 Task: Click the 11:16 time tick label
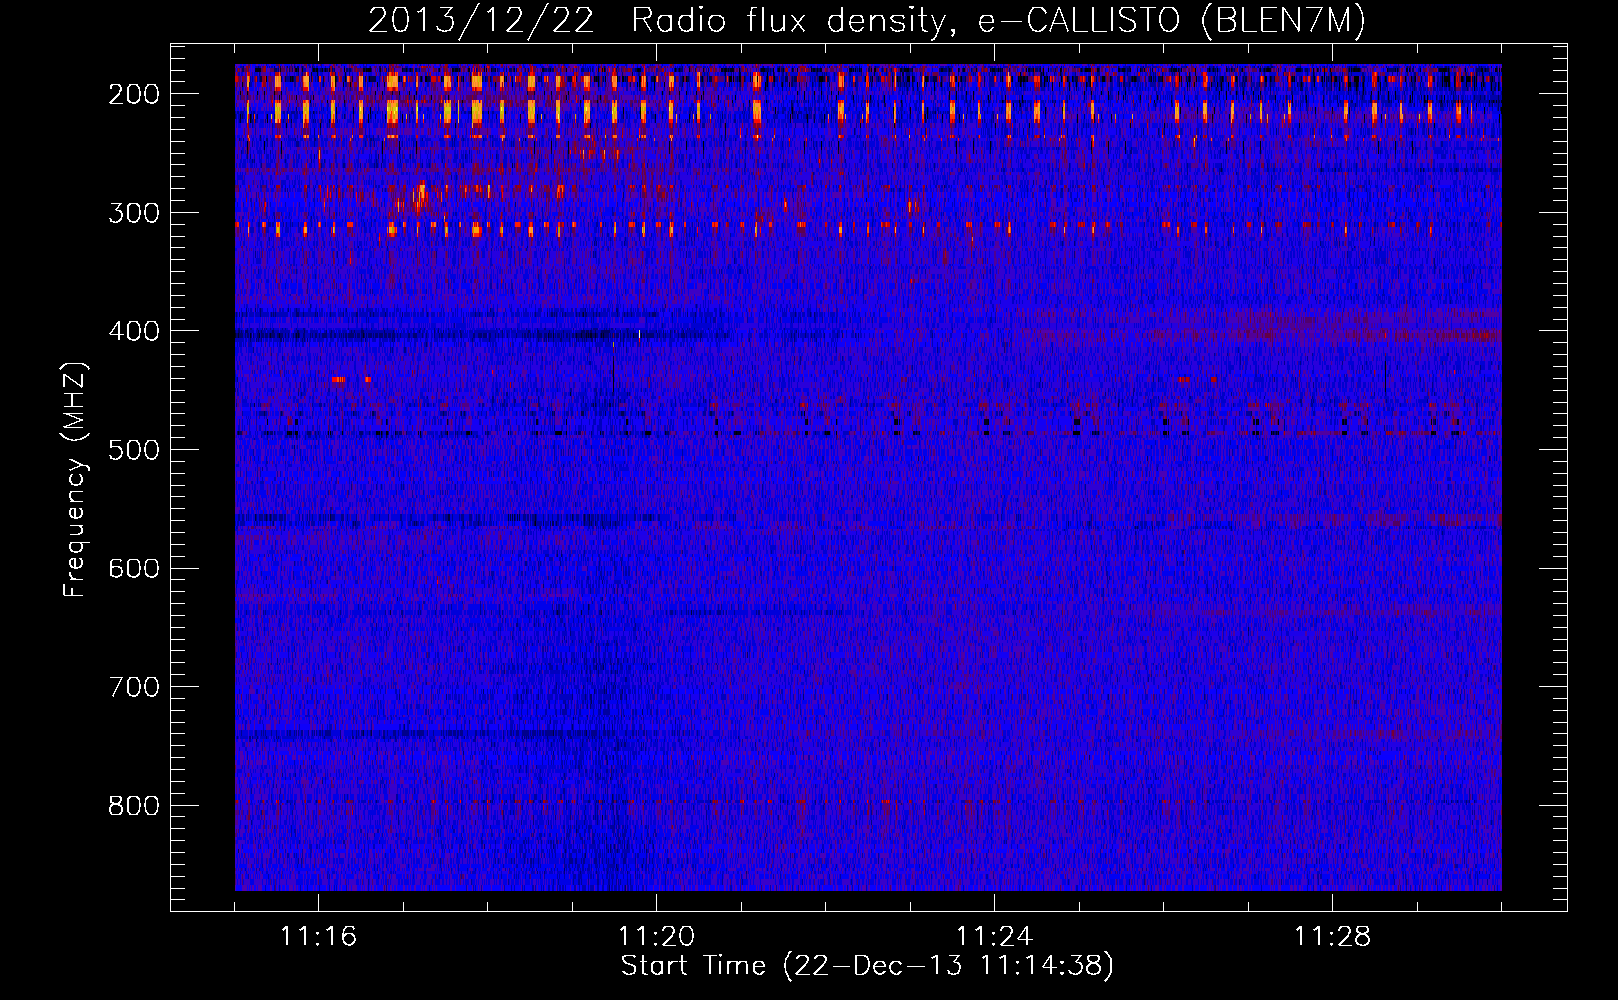[x=318, y=937]
